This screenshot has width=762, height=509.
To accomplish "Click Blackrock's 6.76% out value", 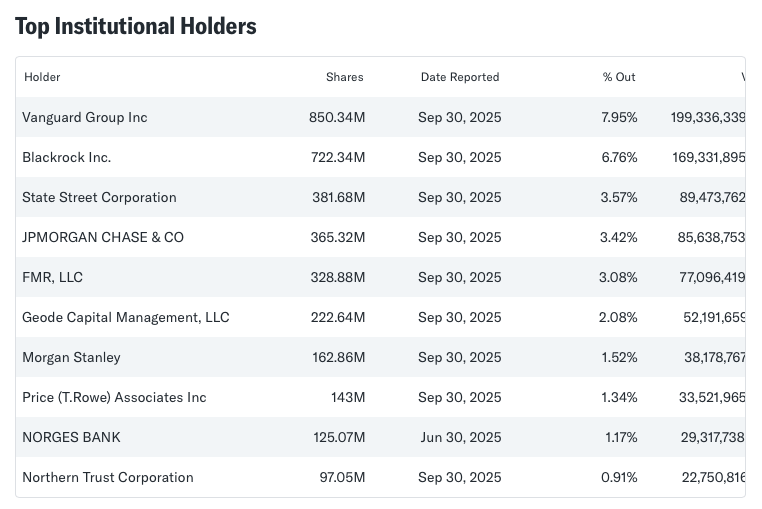I will [x=619, y=157].
